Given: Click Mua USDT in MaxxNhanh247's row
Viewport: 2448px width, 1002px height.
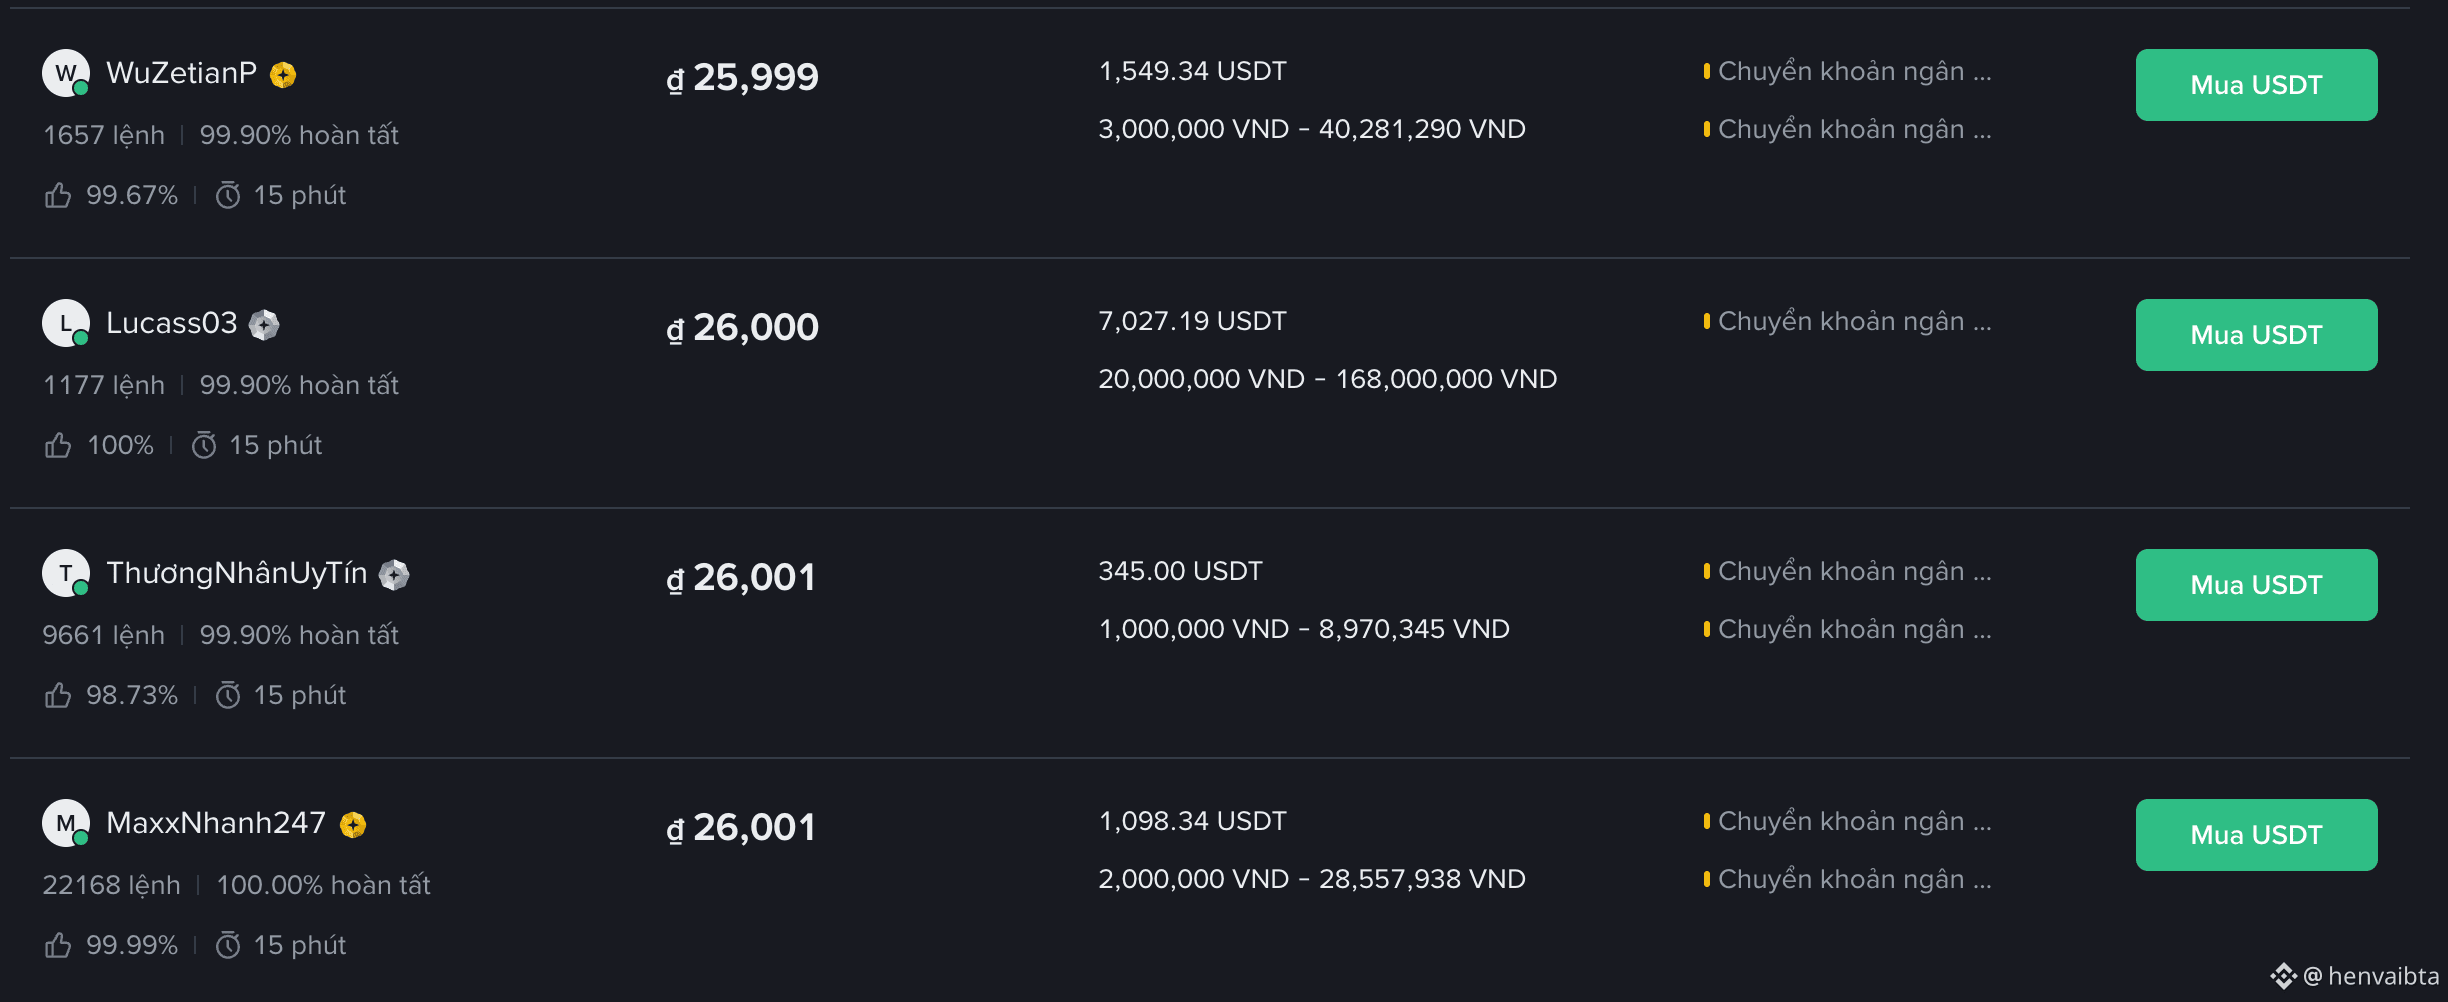Looking at the screenshot, I should tap(2256, 835).
